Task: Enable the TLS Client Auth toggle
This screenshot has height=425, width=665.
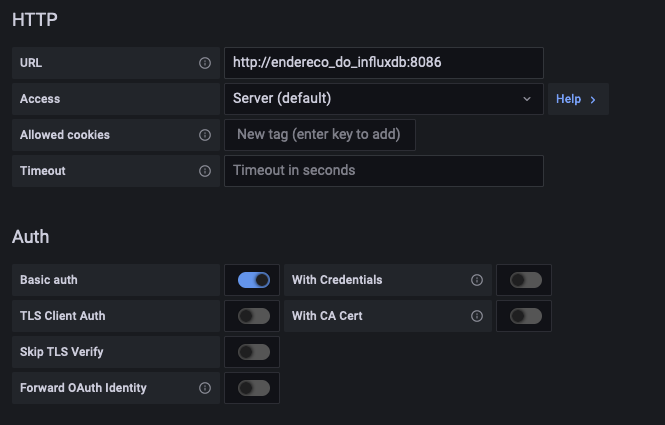Action: coord(254,316)
